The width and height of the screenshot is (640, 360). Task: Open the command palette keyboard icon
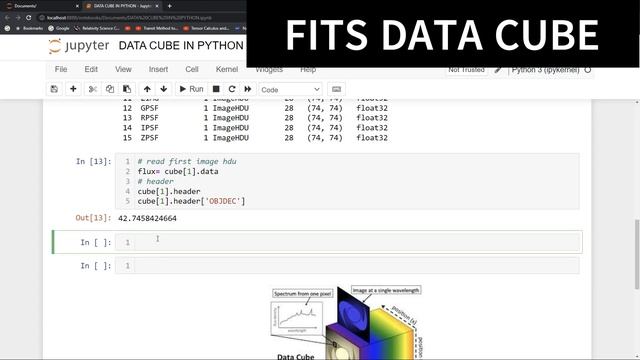[x=336, y=89]
